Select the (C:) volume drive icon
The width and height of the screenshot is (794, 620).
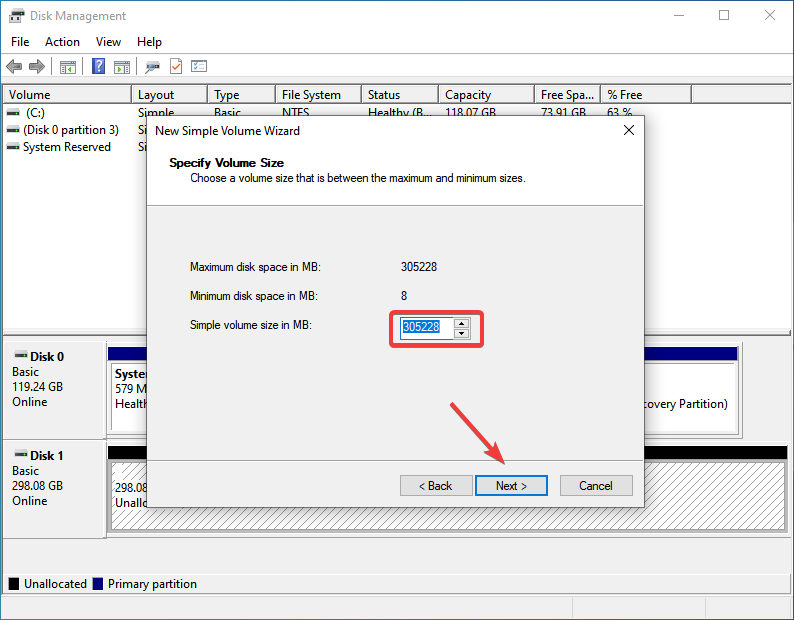[13, 112]
